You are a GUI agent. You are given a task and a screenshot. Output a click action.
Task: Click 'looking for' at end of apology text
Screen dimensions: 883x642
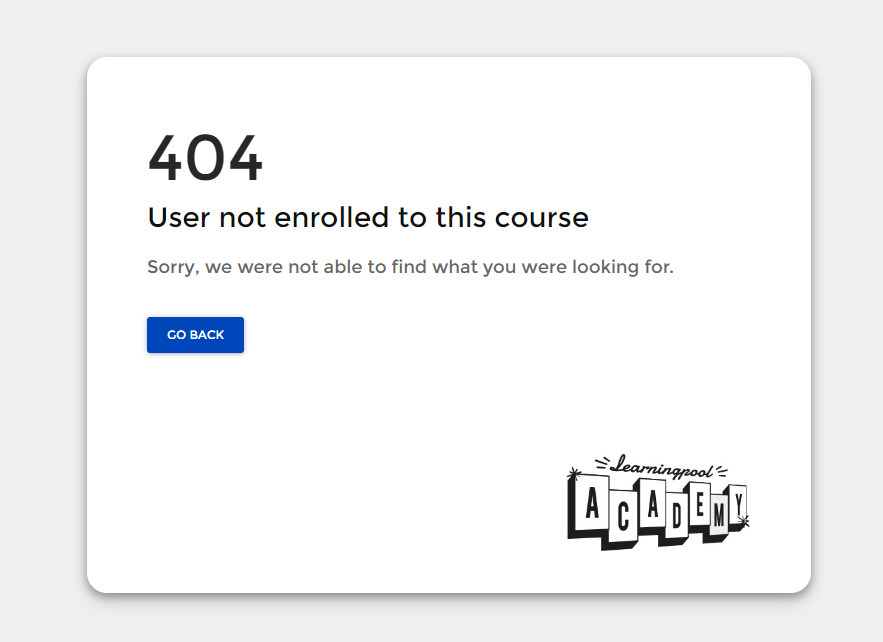[x=623, y=266]
